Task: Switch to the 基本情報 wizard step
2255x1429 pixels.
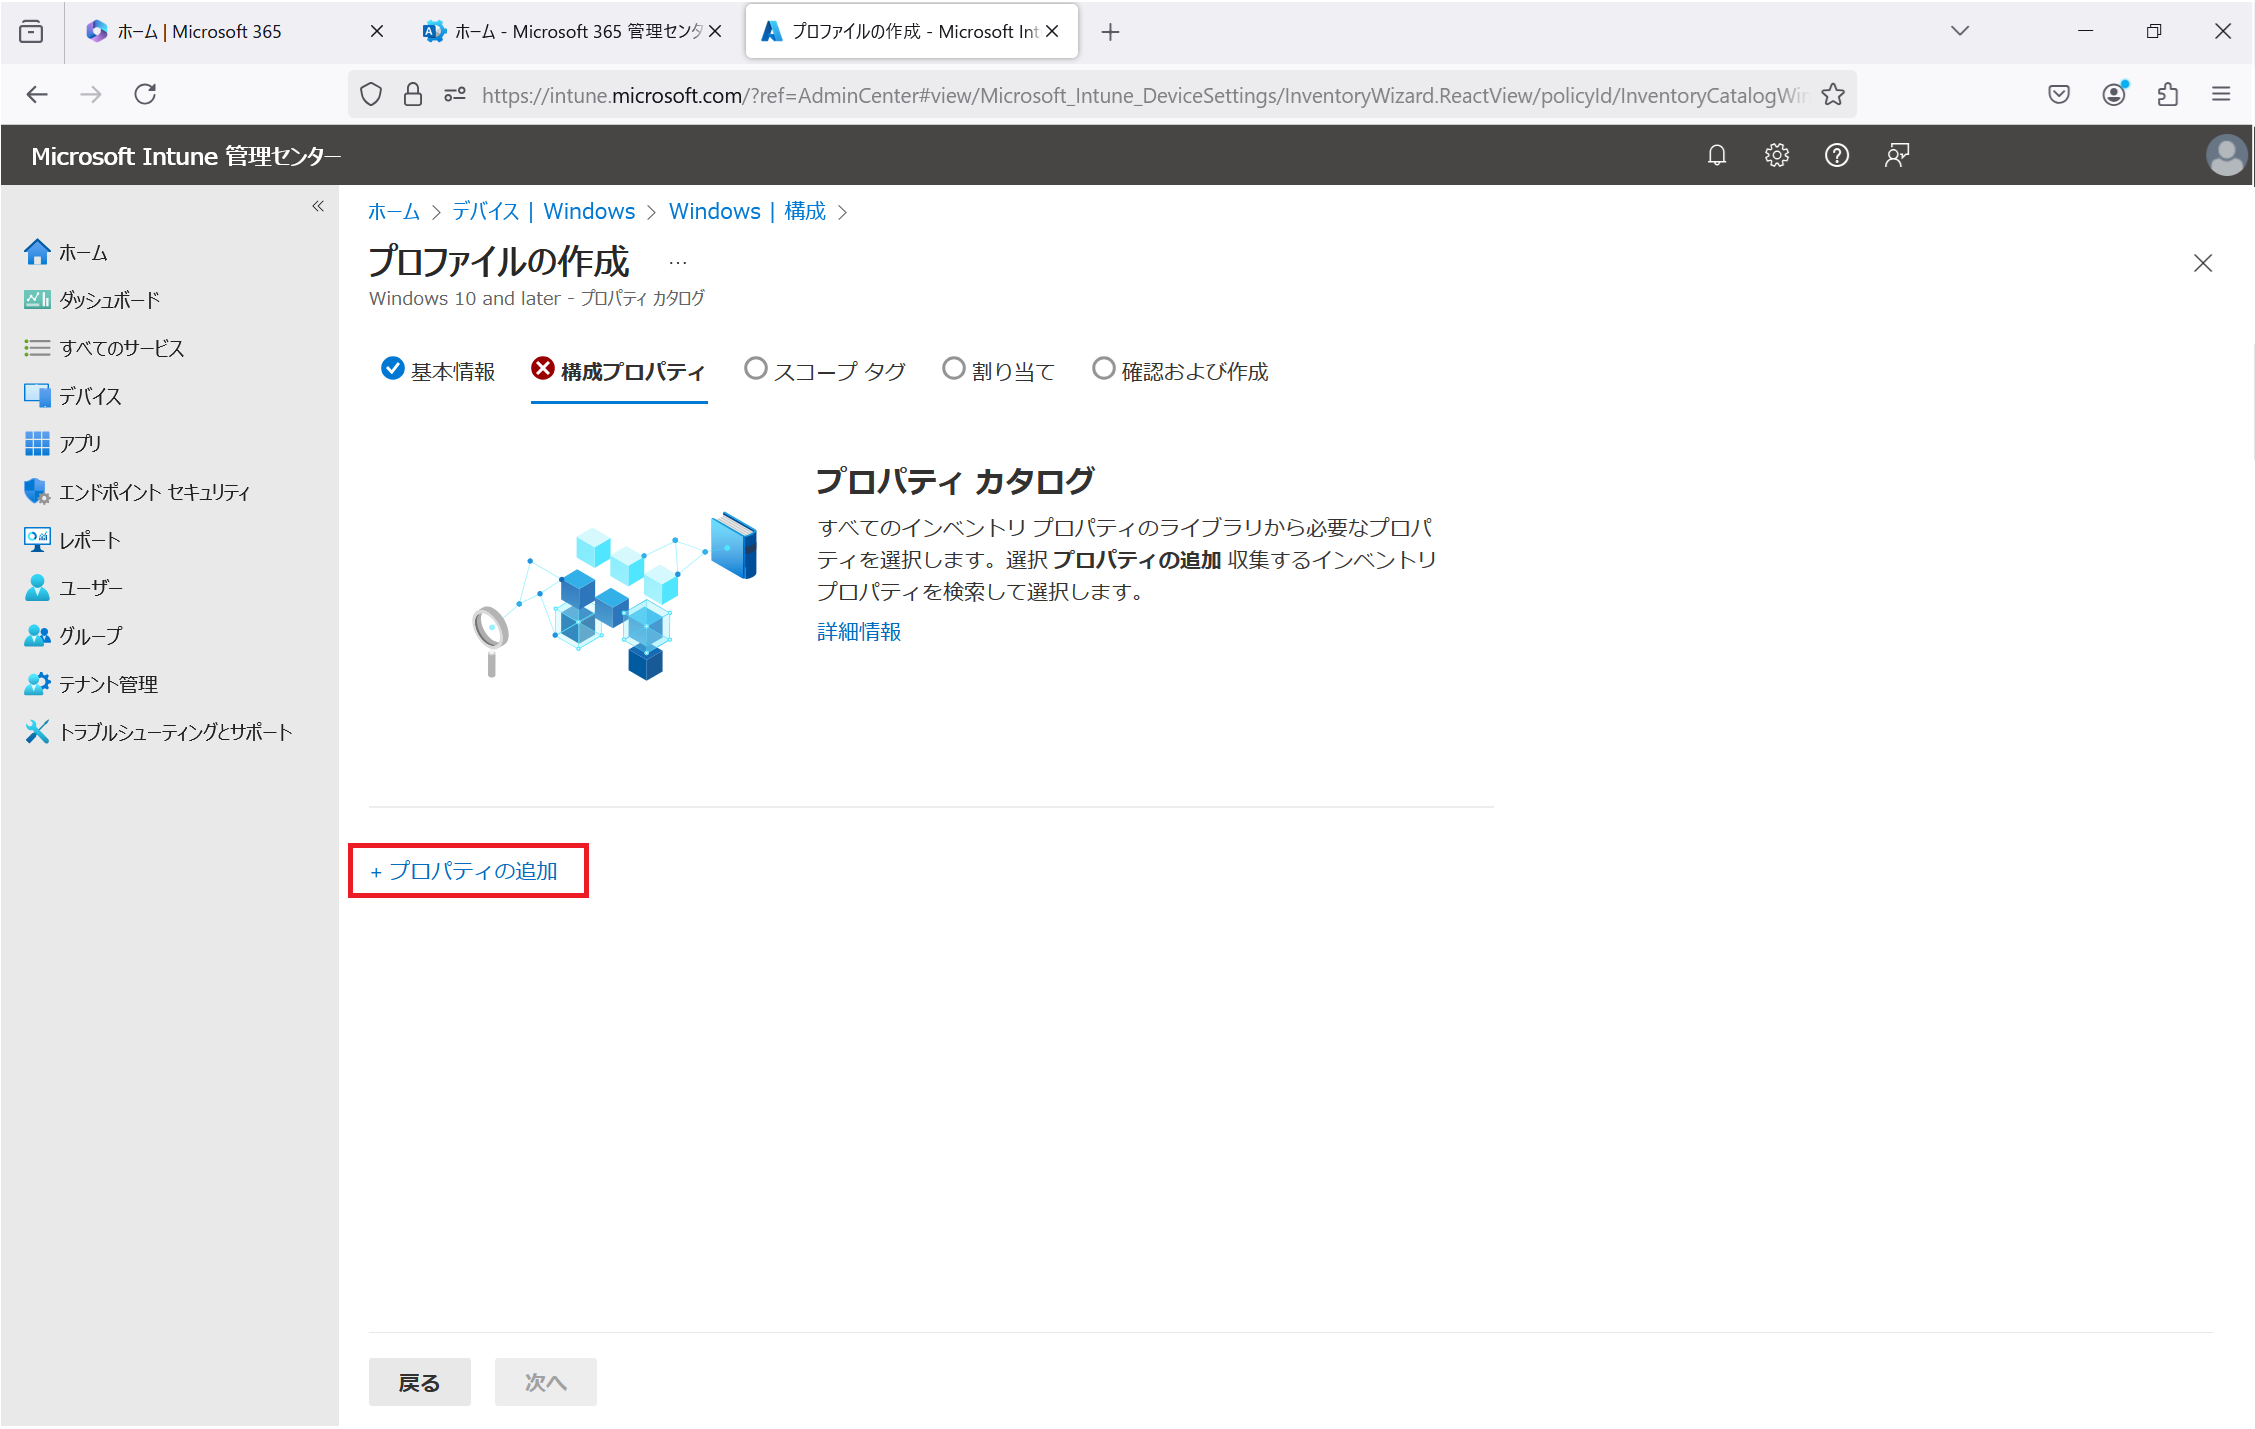Action: click(x=438, y=371)
